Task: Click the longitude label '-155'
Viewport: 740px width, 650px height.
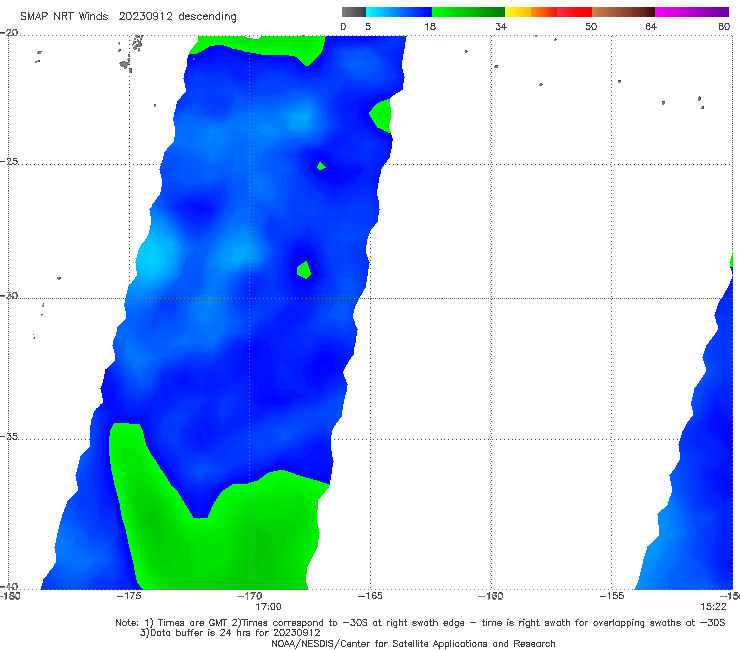Action: click(x=612, y=596)
